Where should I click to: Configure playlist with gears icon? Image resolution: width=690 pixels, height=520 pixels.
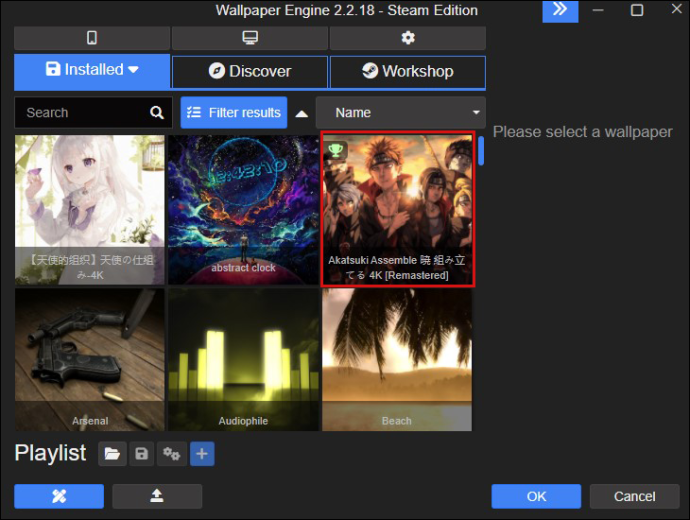(x=172, y=454)
